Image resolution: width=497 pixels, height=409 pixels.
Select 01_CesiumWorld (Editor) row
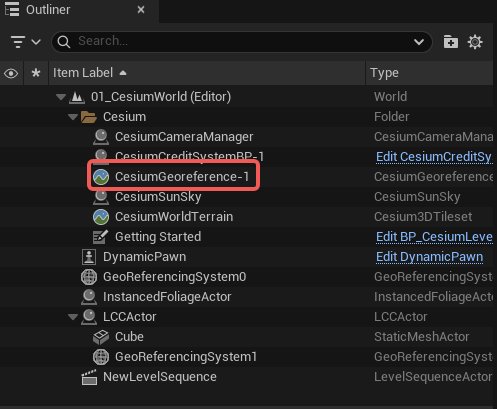246,97
